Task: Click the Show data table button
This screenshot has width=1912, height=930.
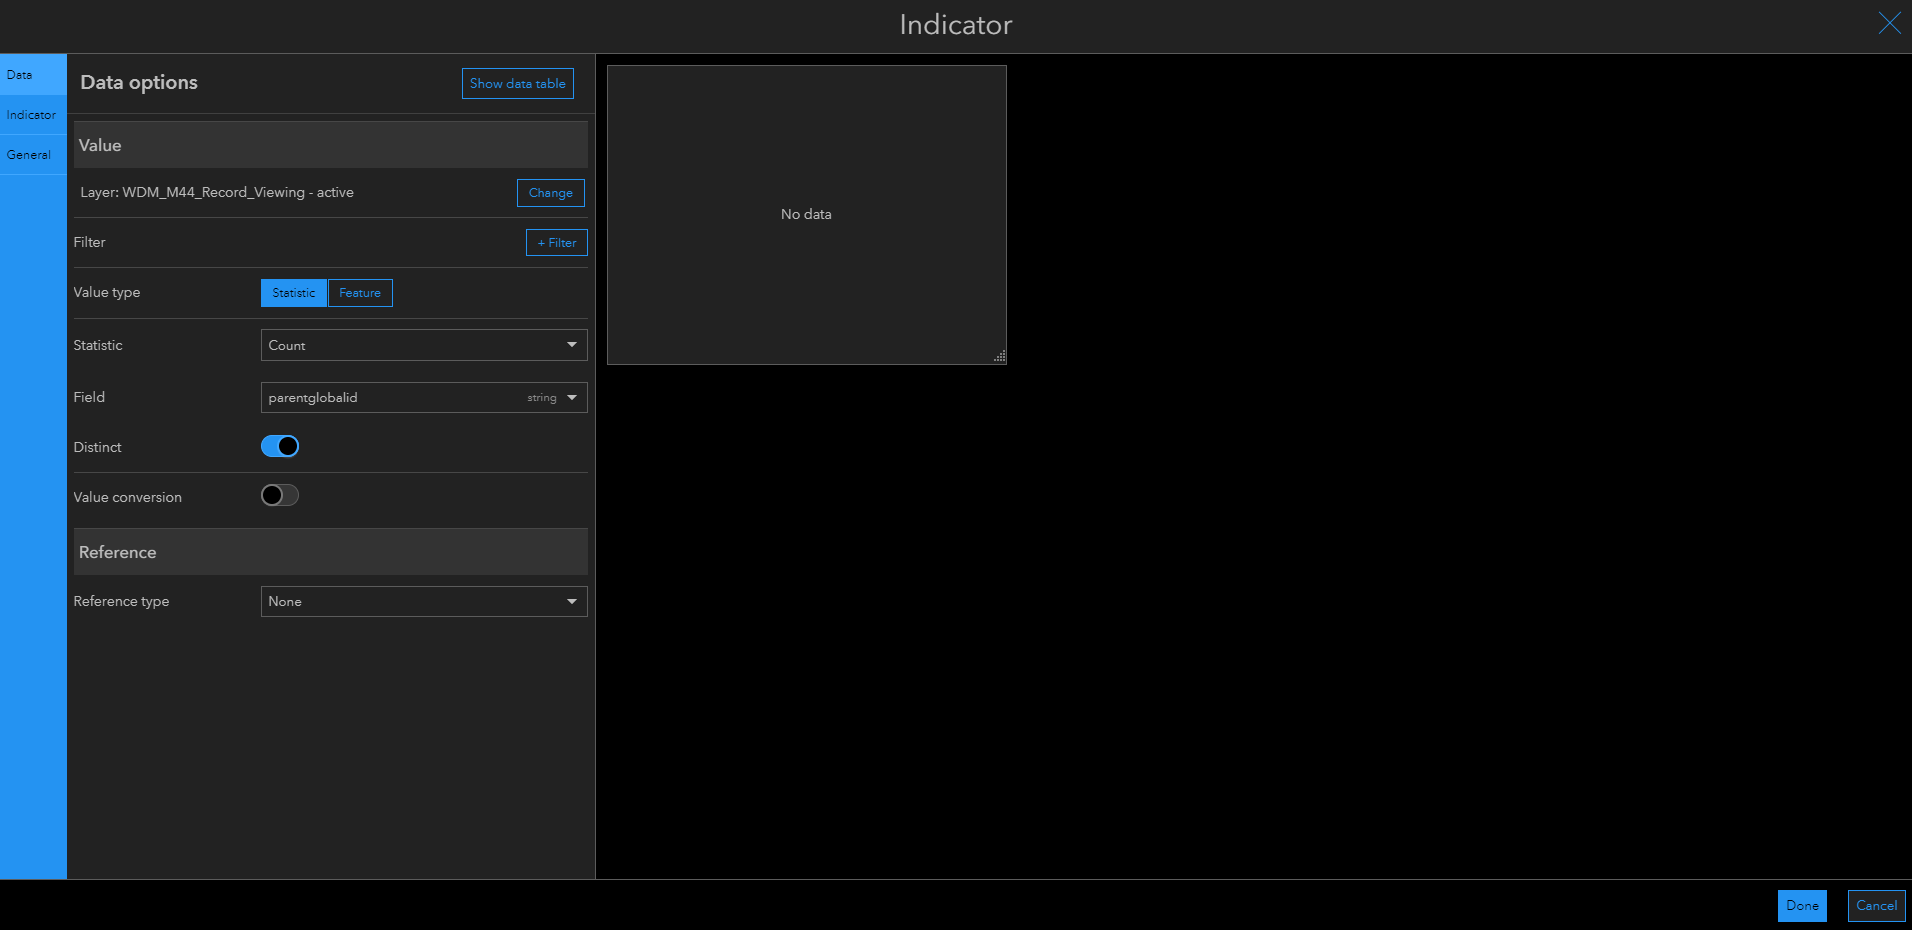Action: [518, 84]
